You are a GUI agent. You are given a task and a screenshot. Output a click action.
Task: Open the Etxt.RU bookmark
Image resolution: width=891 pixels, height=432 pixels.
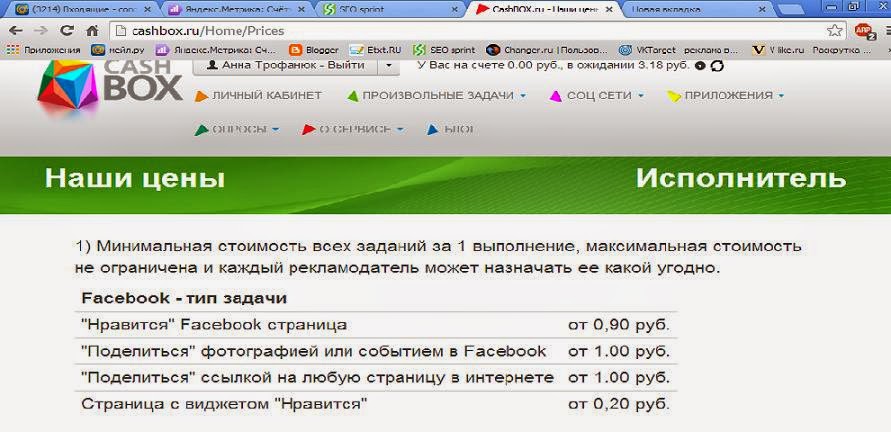click(375, 50)
